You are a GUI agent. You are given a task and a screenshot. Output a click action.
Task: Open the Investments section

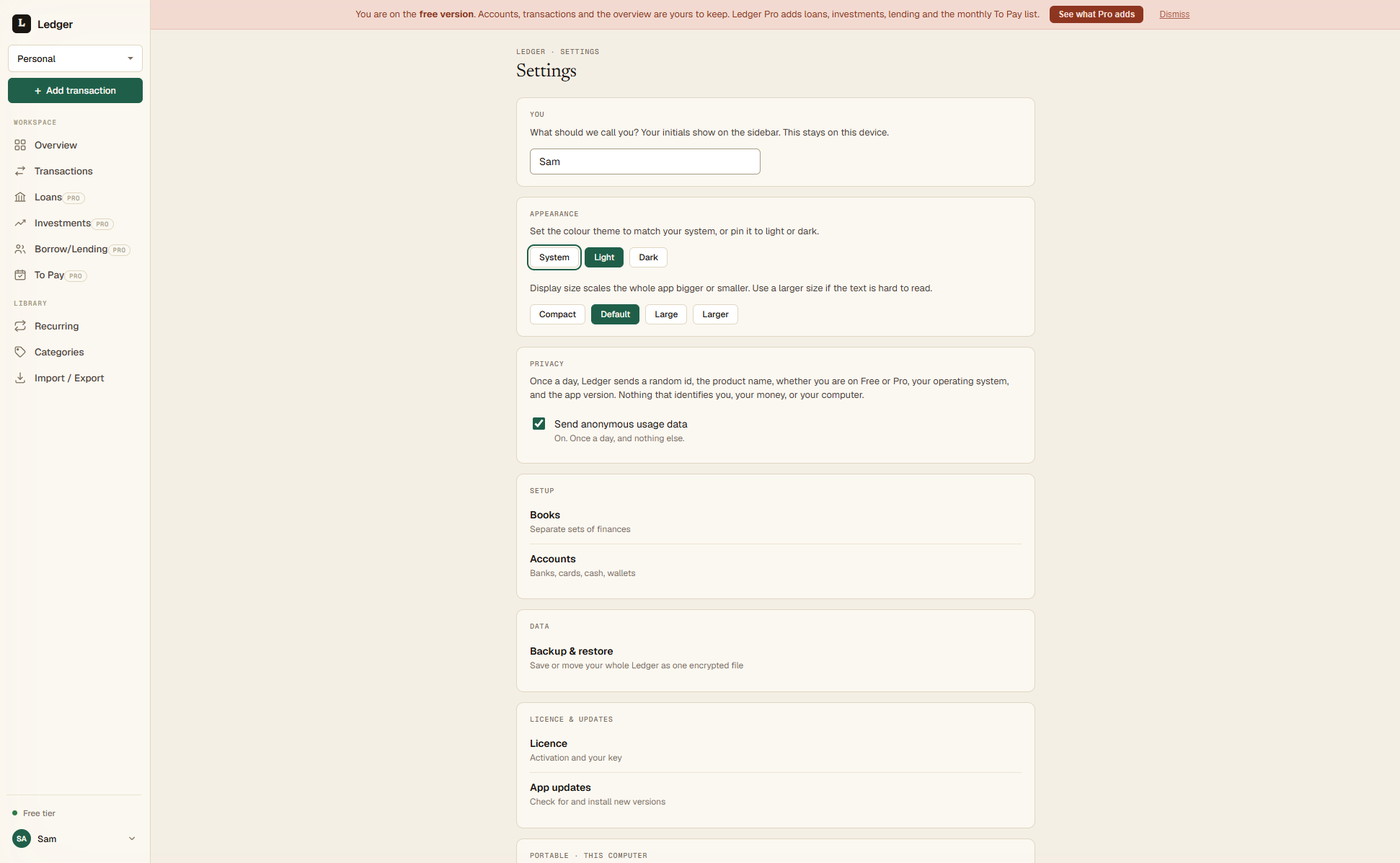(75, 223)
